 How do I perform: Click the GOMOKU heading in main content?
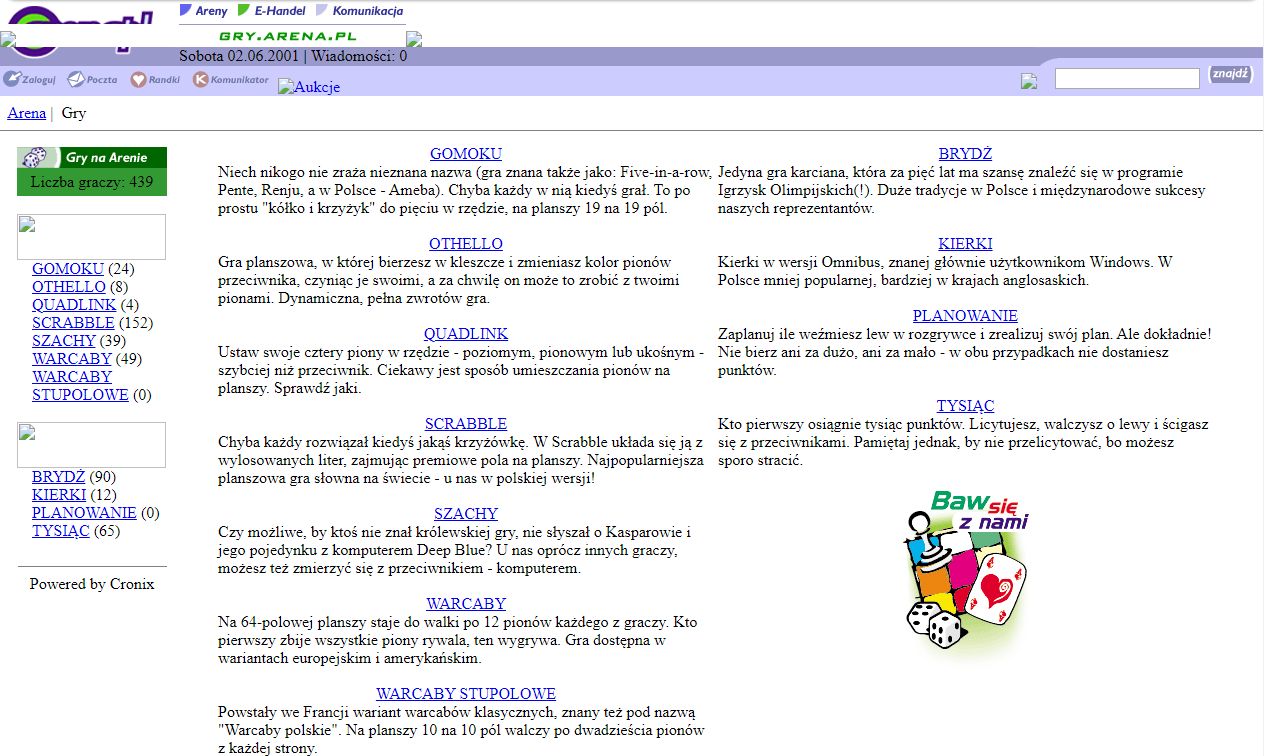point(466,154)
